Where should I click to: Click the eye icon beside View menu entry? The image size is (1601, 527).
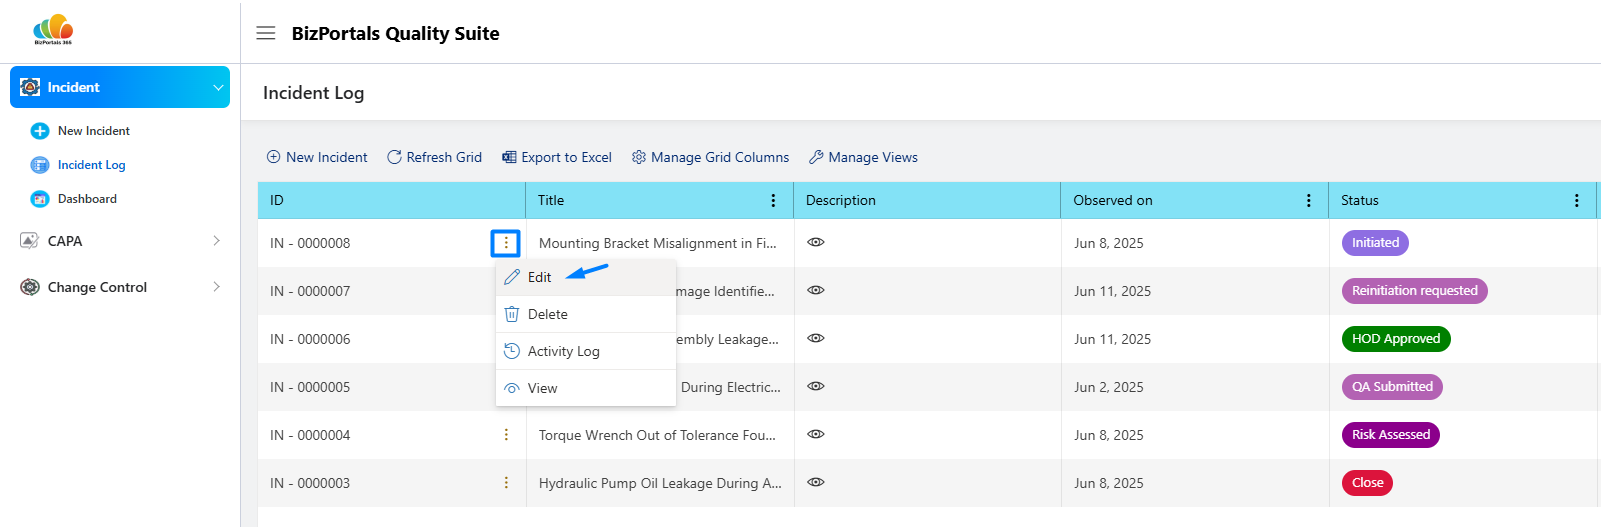[512, 388]
